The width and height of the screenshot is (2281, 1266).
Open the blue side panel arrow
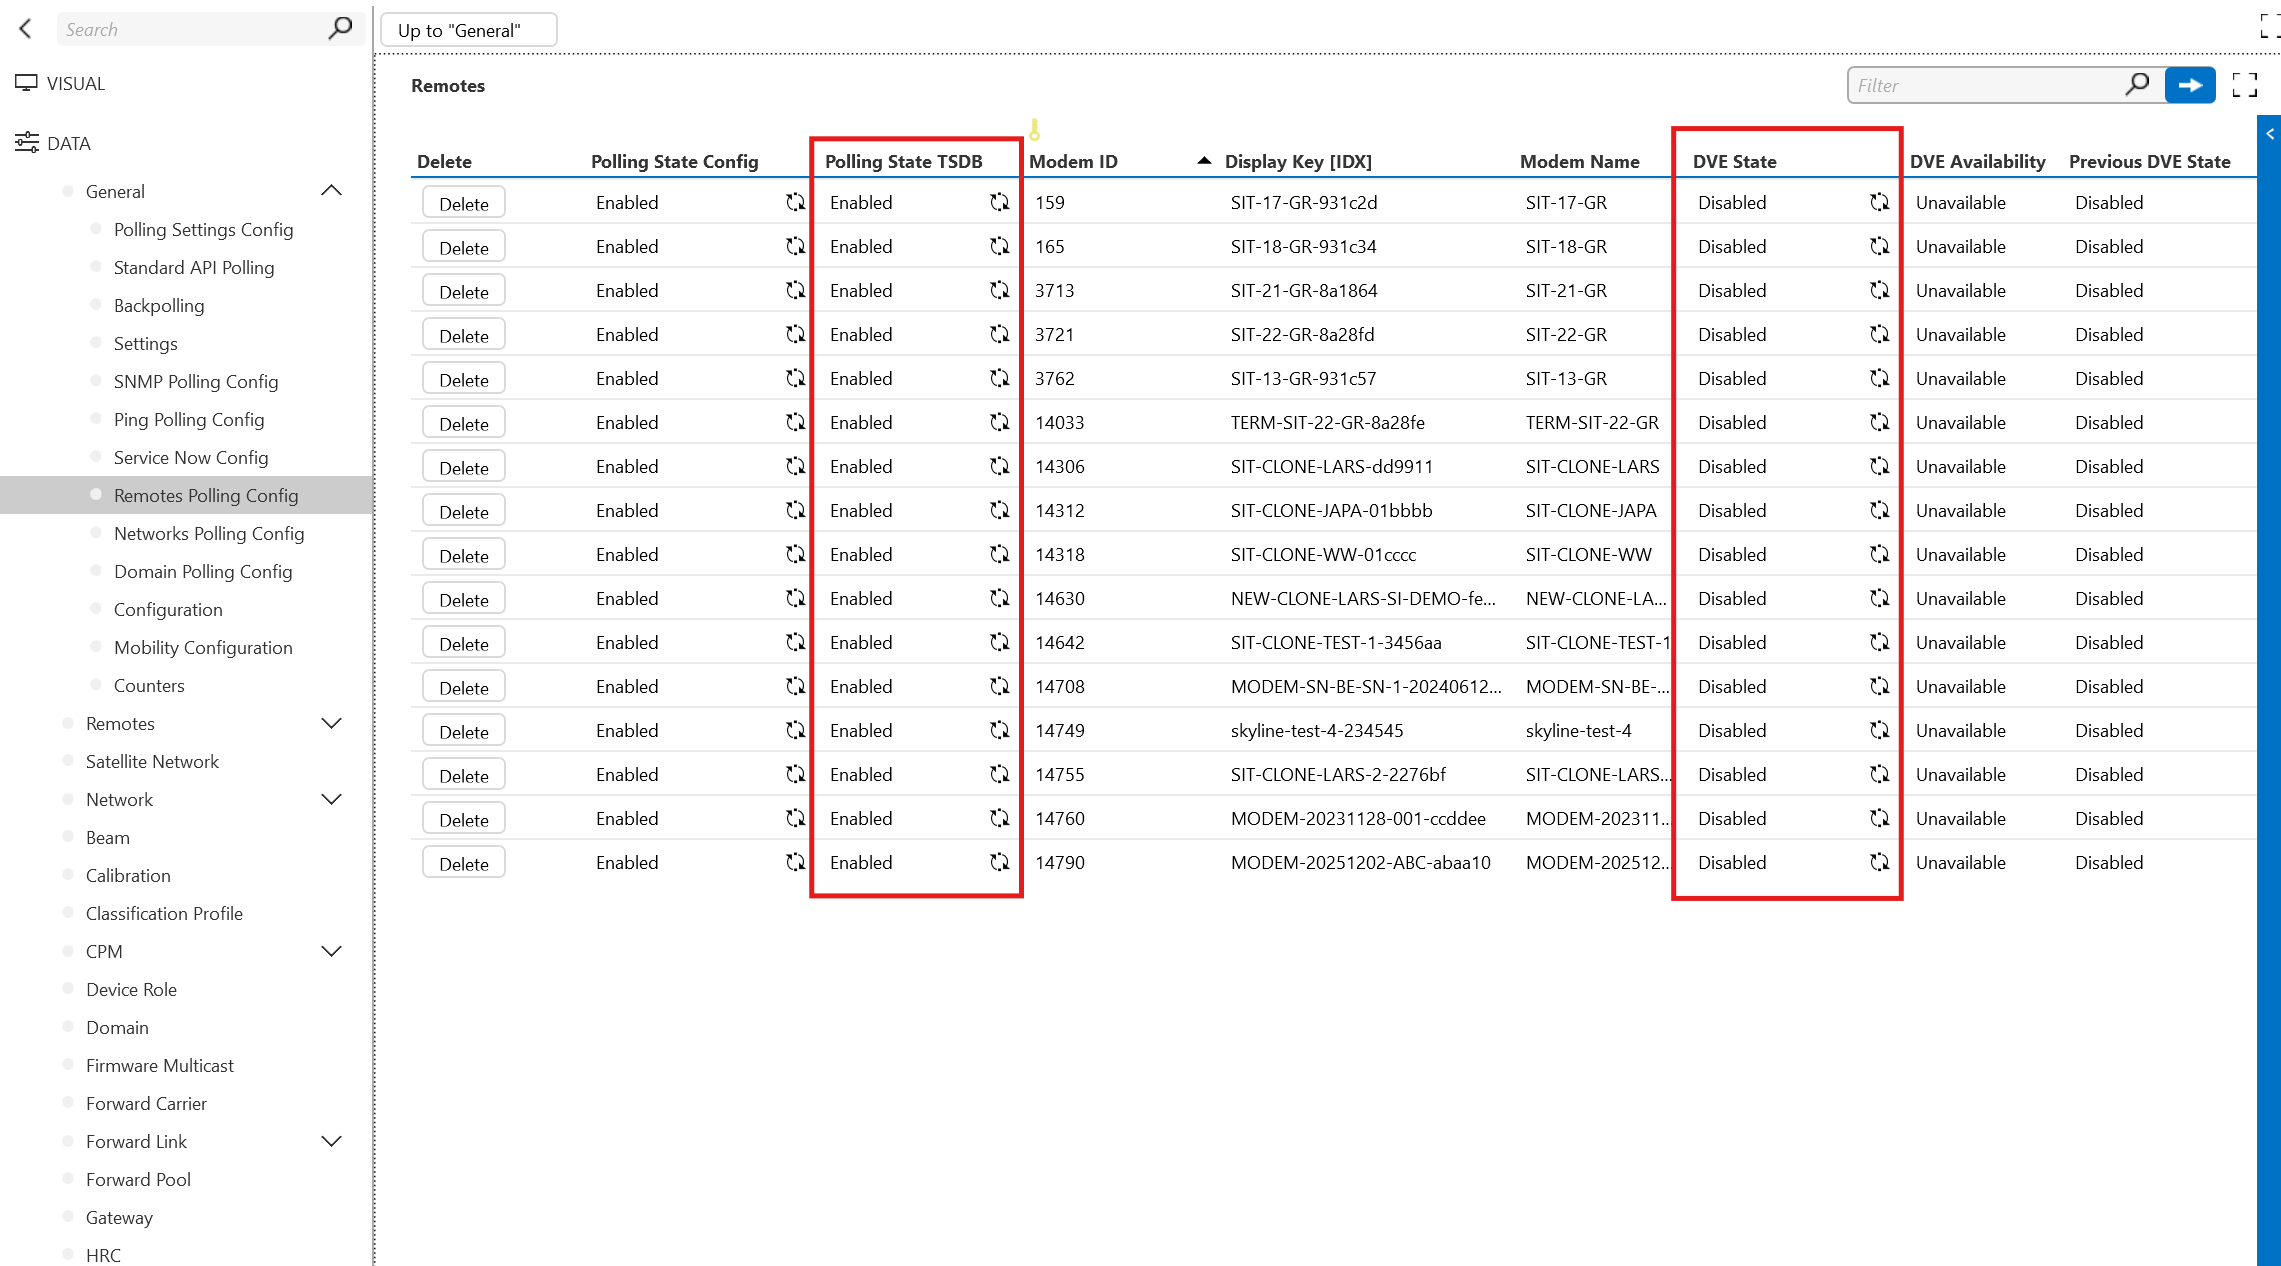[2270, 133]
